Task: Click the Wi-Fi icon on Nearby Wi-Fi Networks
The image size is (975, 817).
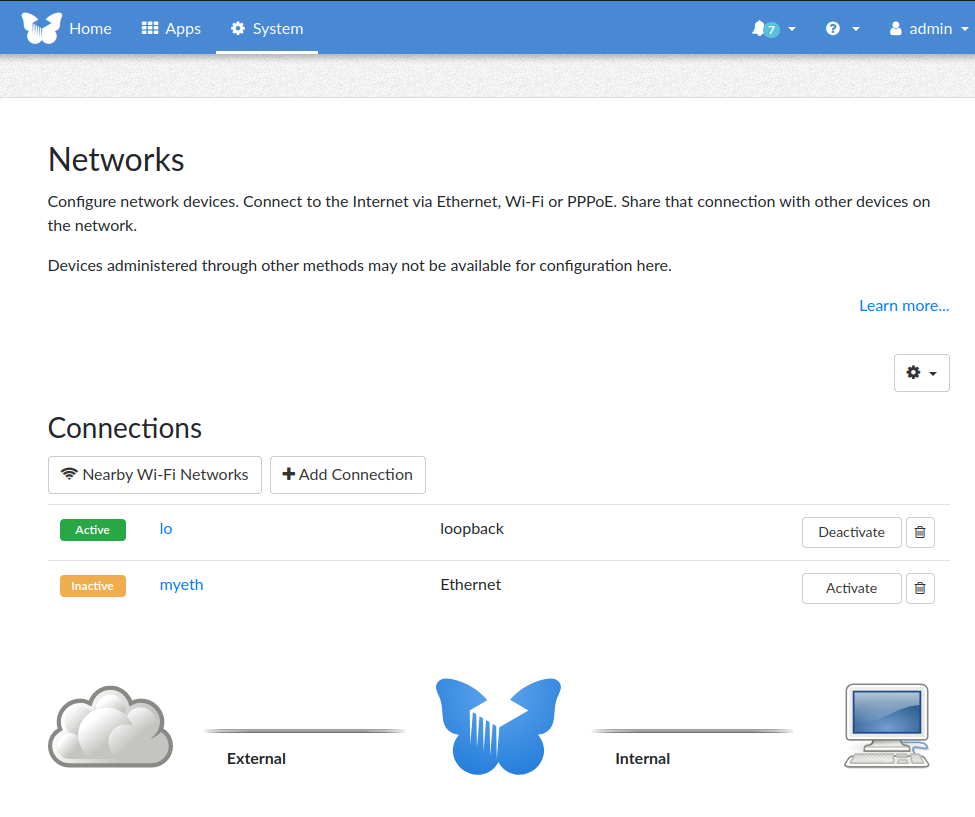Action: tap(68, 474)
